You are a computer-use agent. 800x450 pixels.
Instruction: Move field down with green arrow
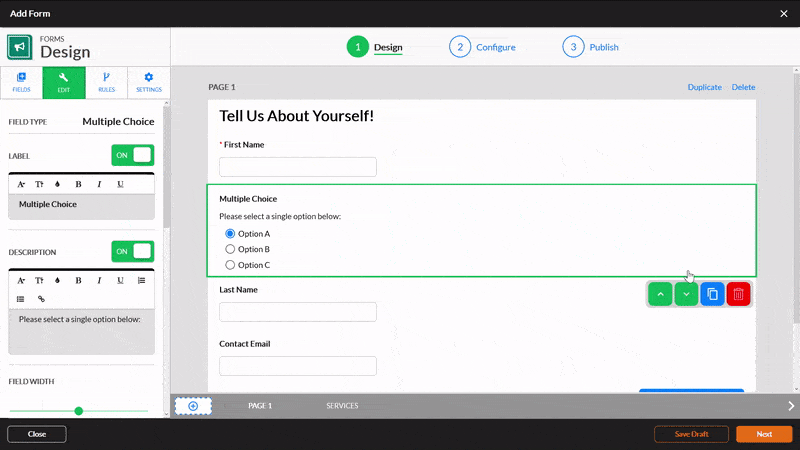[686, 294]
